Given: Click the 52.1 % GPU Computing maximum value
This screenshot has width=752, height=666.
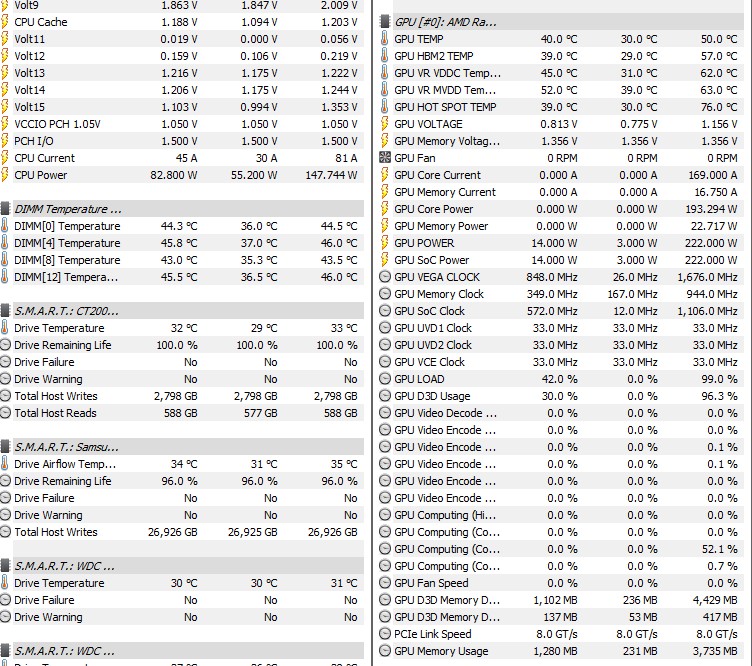Looking at the screenshot, I should tap(720, 549).
